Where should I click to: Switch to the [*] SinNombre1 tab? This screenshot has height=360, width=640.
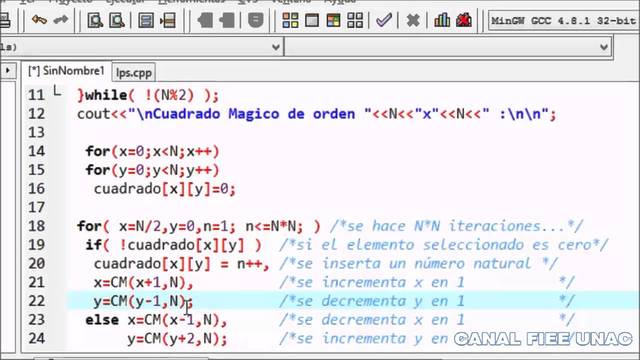66,71
